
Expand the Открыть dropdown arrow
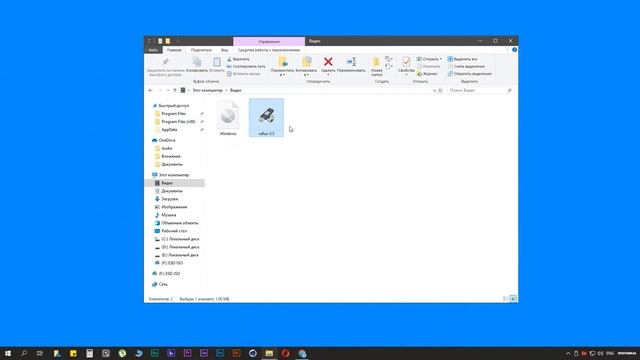[x=441, y=59]
